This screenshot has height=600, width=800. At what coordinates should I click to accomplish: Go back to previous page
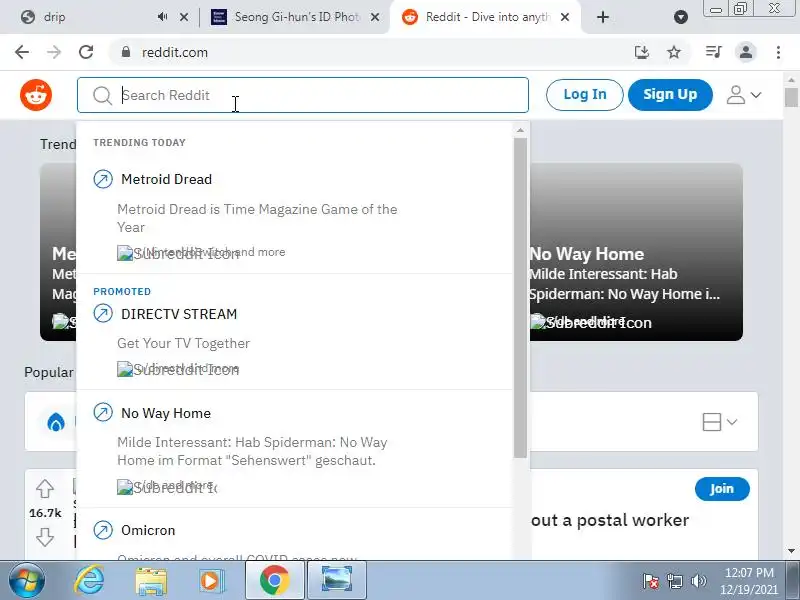point(22,52)
